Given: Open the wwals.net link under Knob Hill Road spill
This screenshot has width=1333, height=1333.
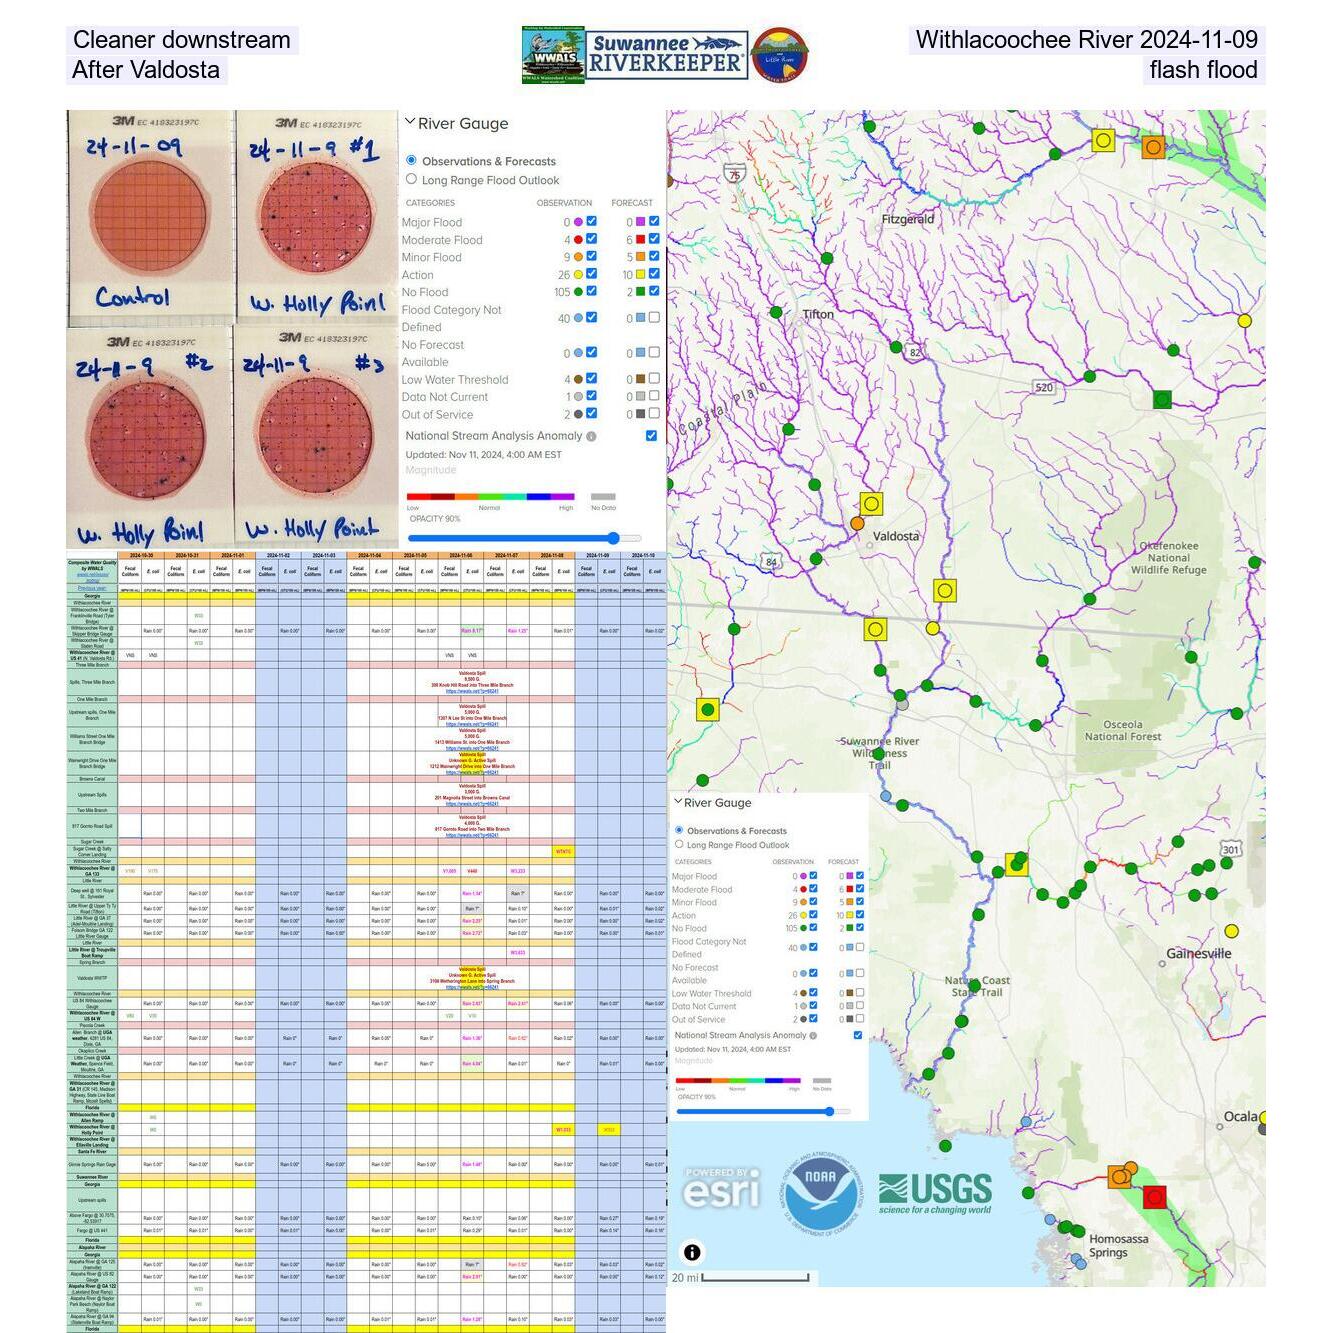Looking at the screenshot, I should click(x=472, y=691).
